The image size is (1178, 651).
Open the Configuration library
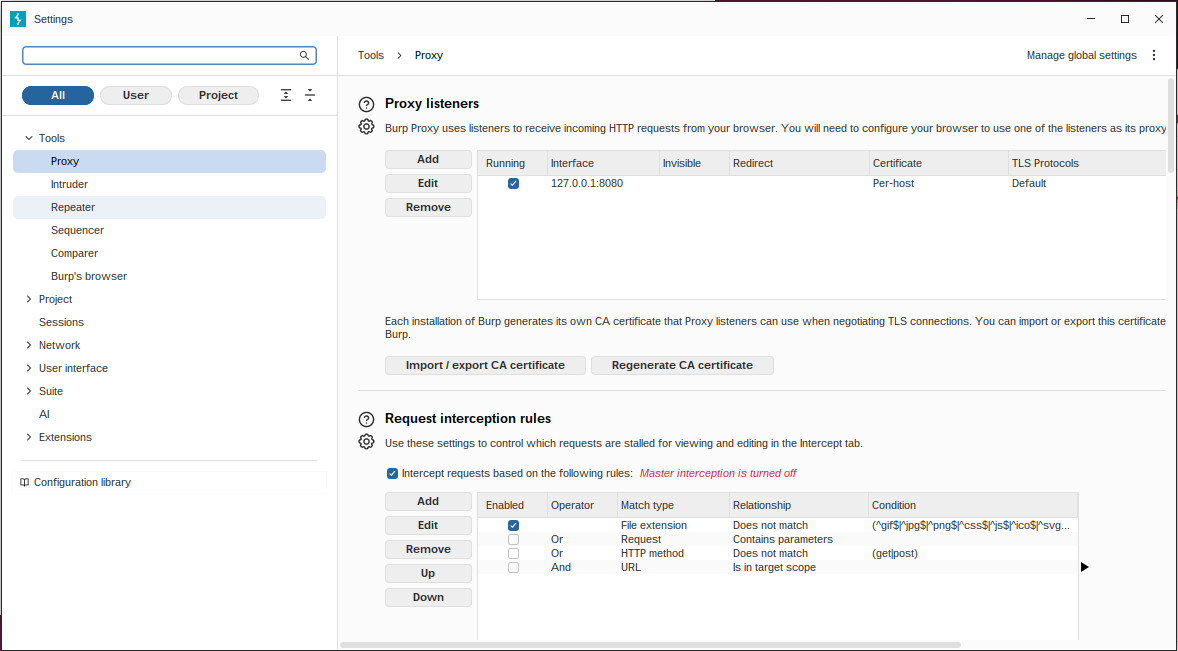(170, 482)
